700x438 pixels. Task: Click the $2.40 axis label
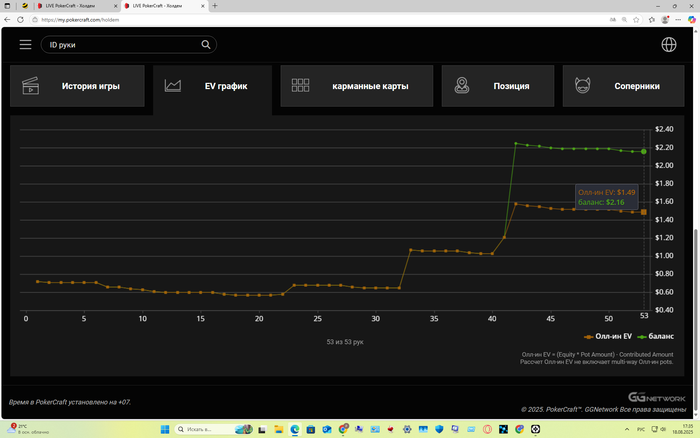click(664, 129)
